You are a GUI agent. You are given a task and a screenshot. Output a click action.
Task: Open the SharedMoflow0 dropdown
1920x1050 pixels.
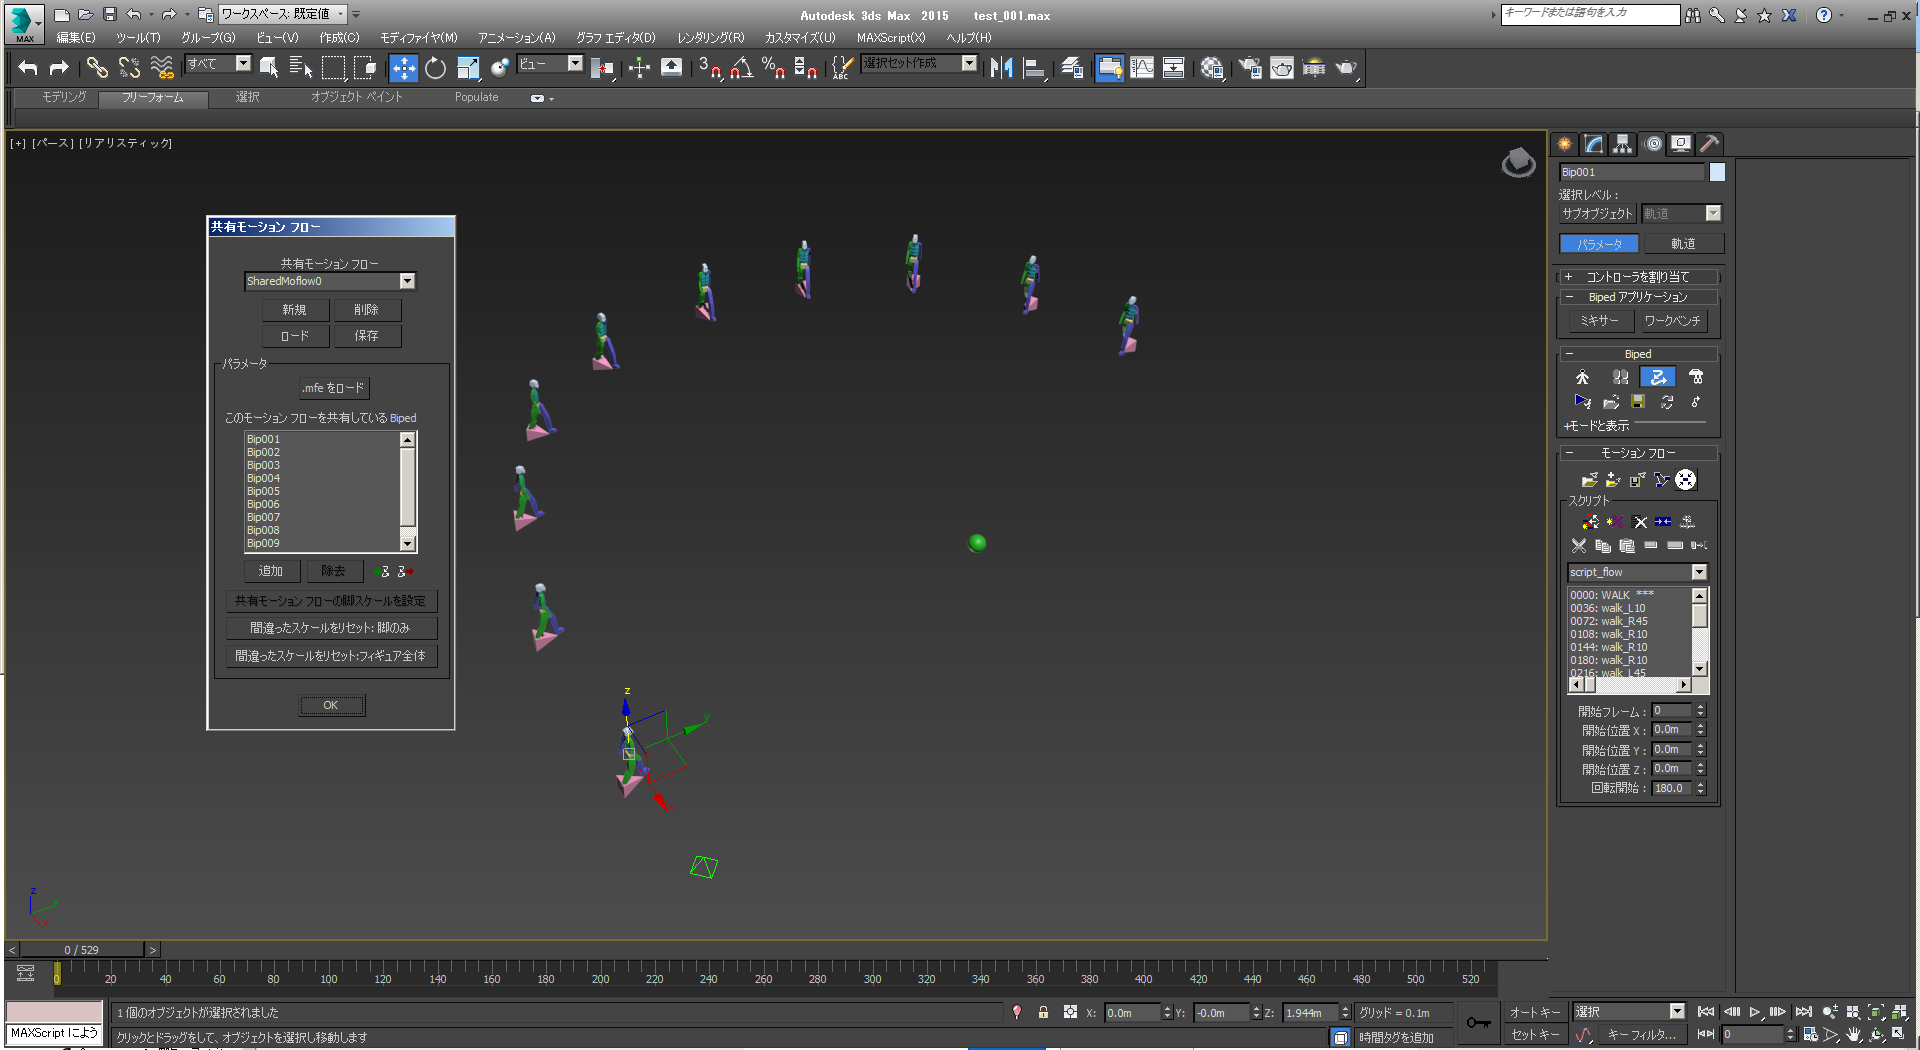[407, 281]
